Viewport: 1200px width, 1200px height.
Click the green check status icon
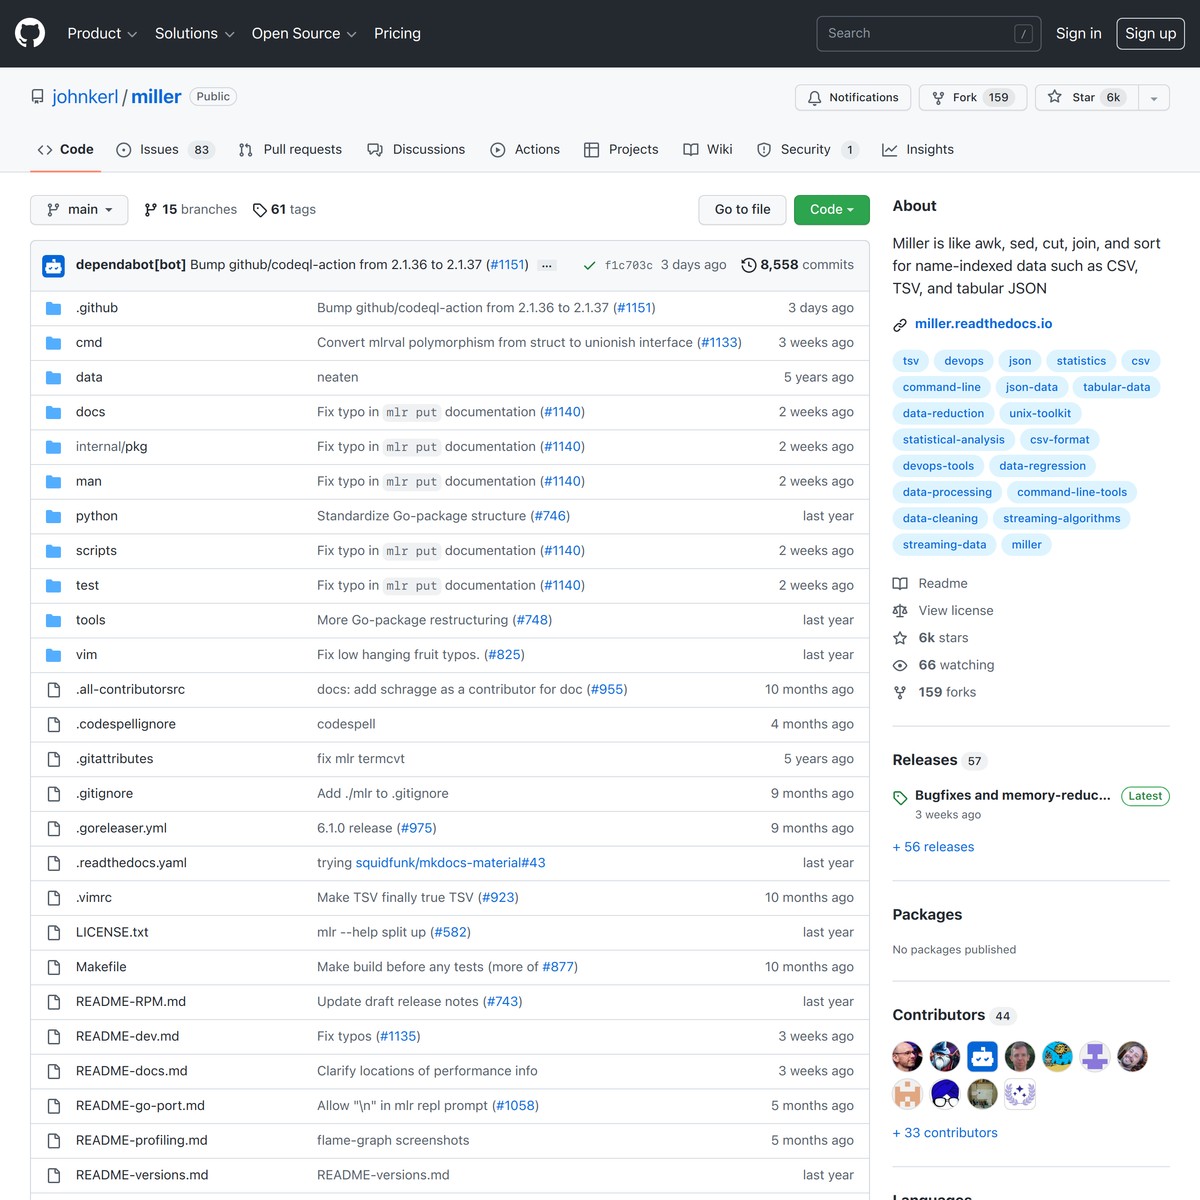tap(589, 265)
